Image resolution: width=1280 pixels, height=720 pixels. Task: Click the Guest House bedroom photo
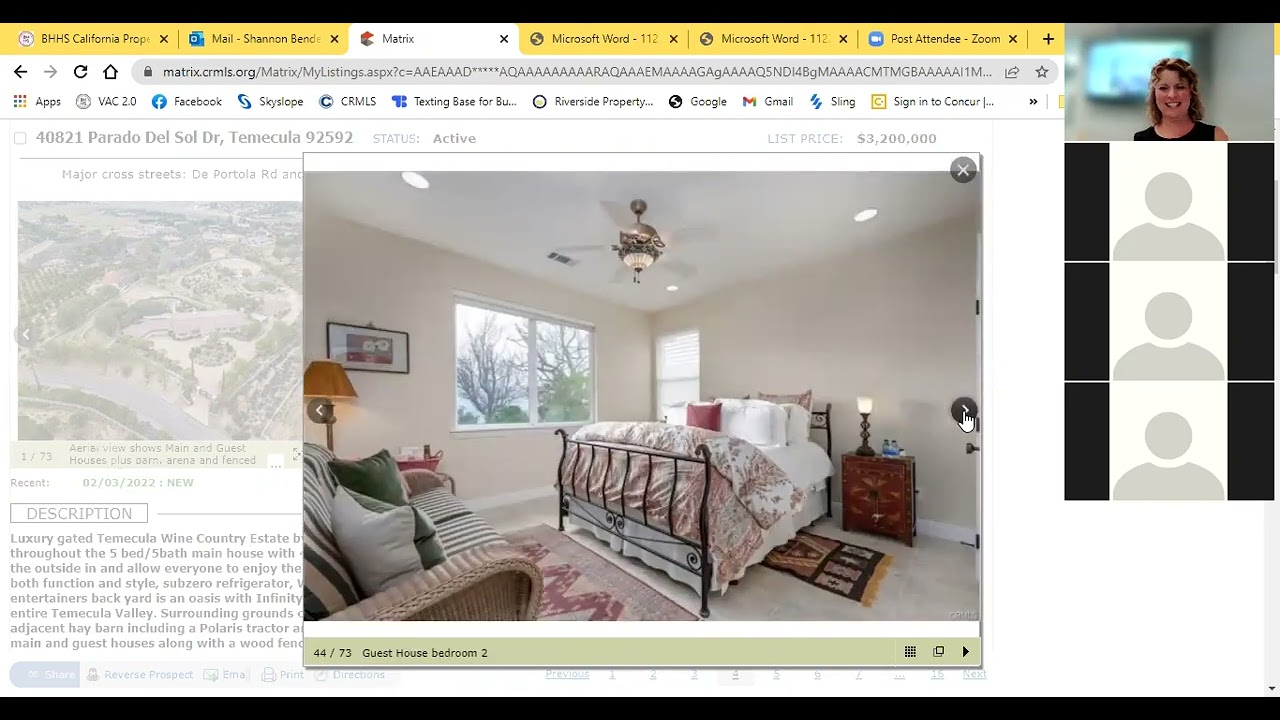[642, 396]
